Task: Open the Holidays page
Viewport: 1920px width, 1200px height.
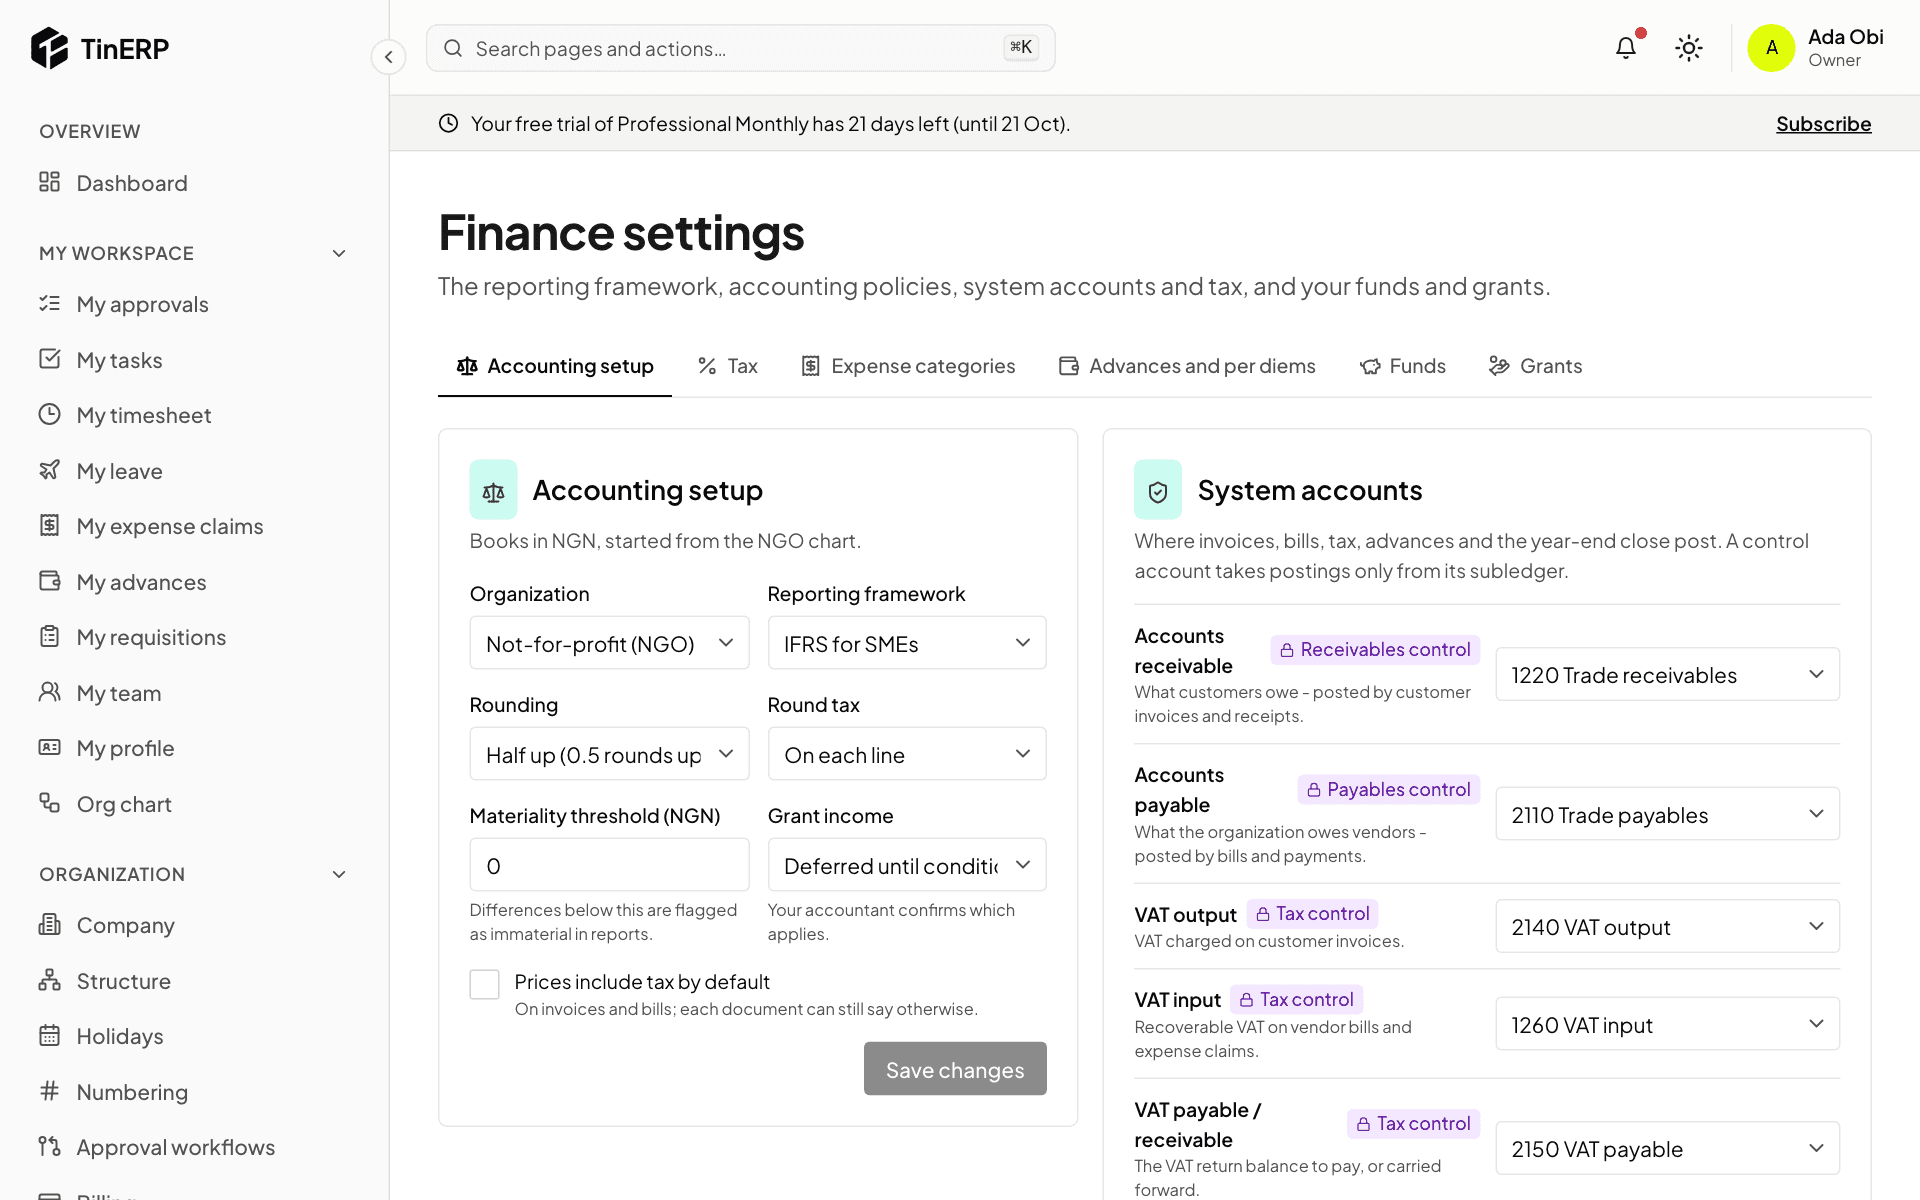Action: (x=194, y=1036)
